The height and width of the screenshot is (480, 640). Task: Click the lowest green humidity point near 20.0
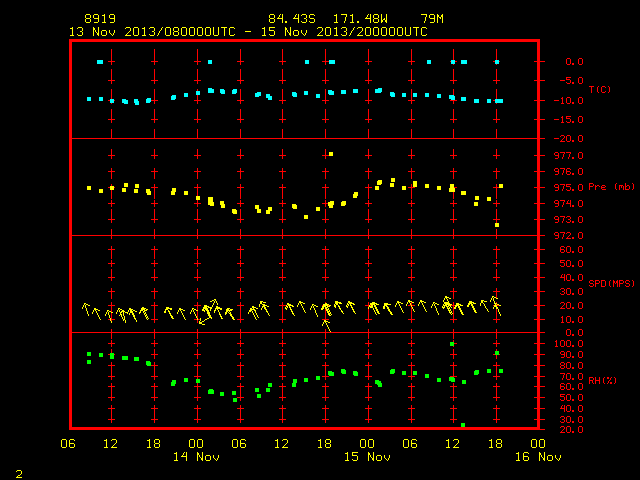click(463, 425)
